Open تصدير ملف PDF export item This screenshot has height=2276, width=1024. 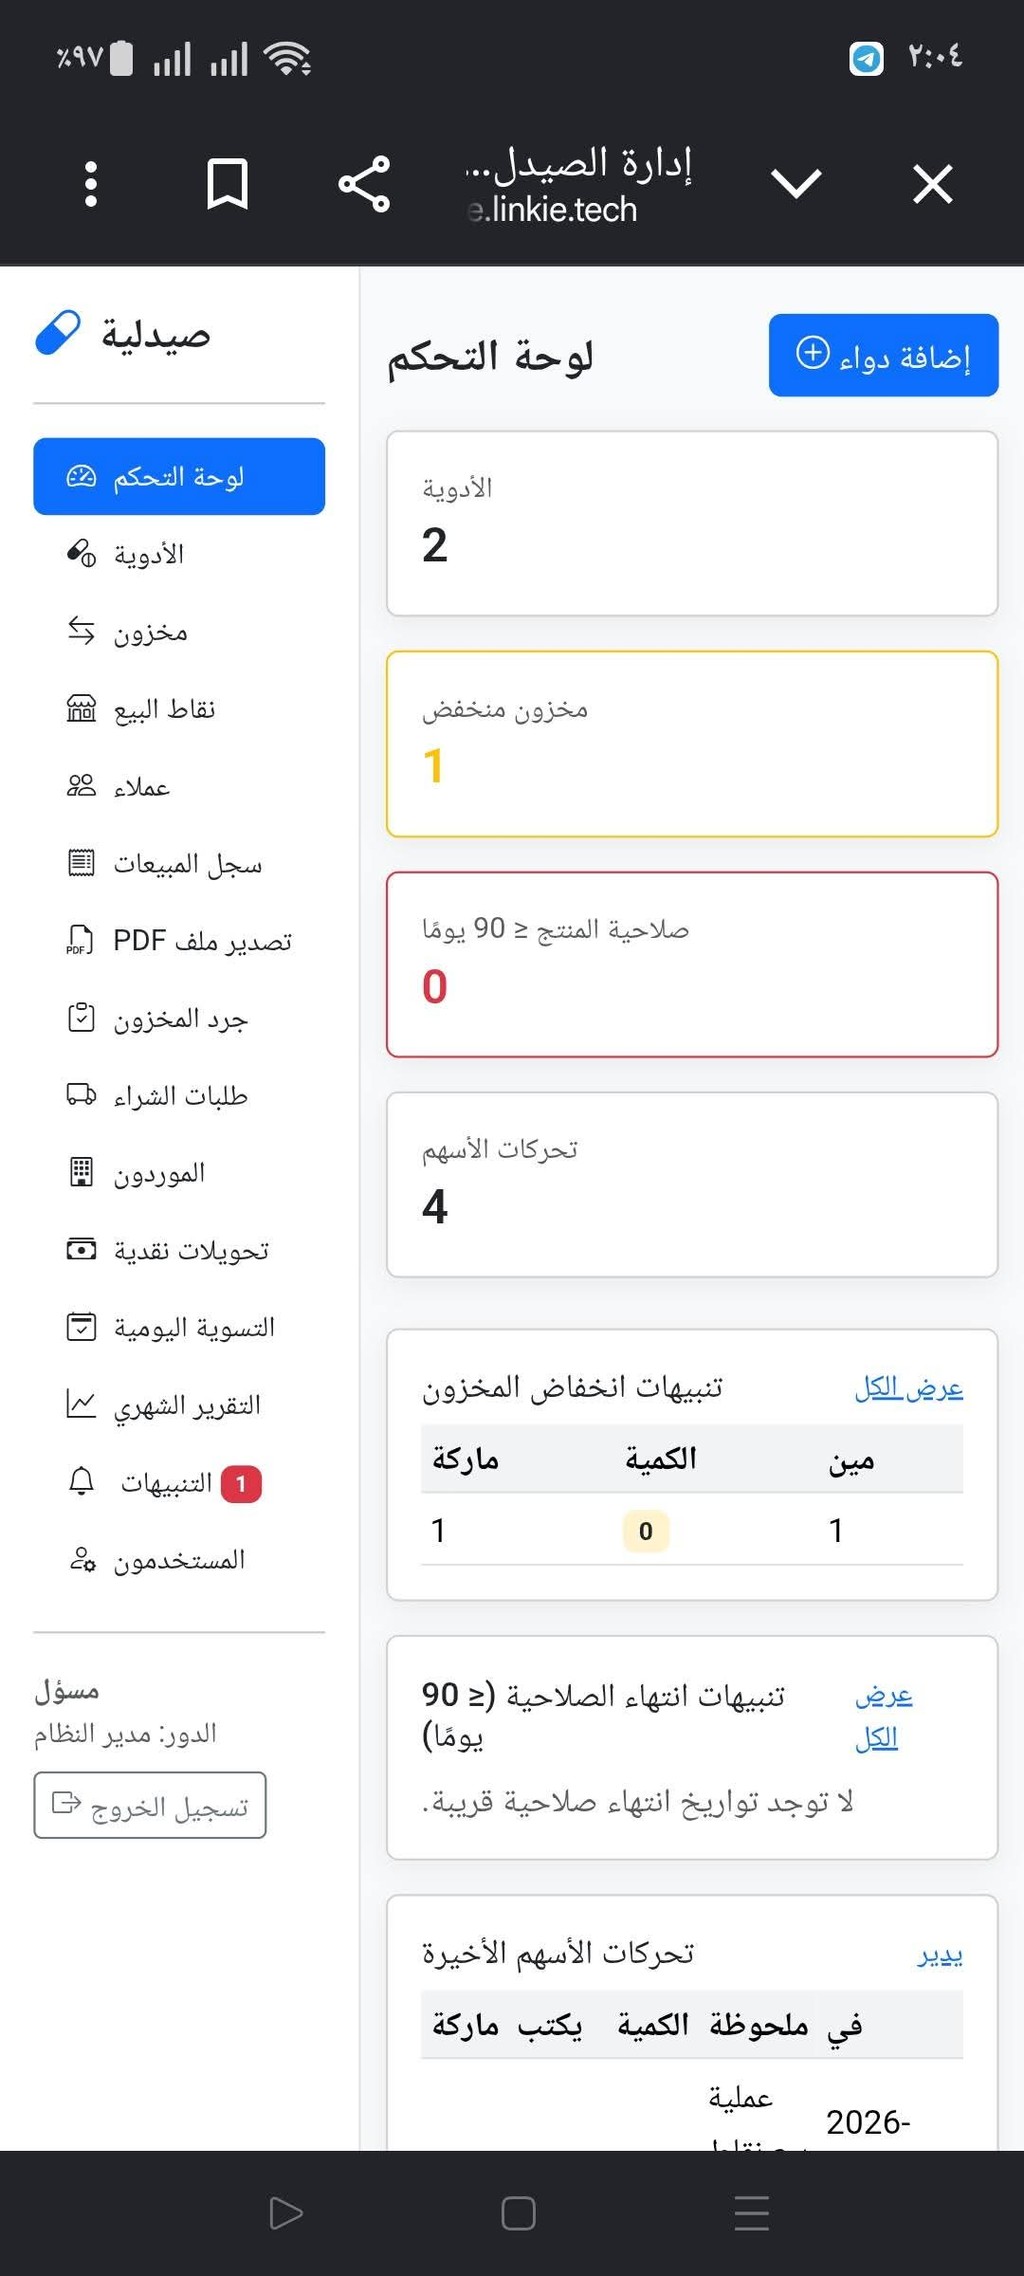(x=179, y=941)
